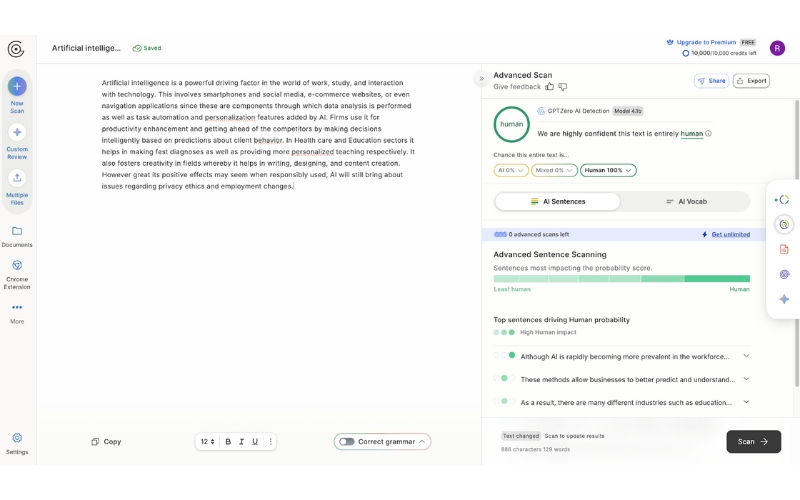Share the scan results
The width and height of the screenshot is (800, 500).
pyautogui.click(x=711, y=81)
